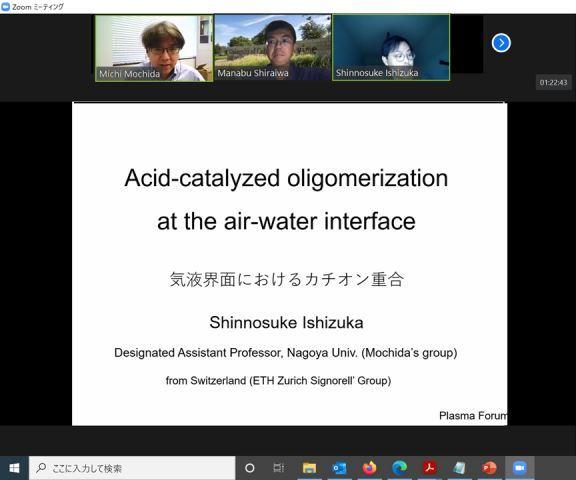This screenshot has height=480, width=576.
Task: Select Manabu Shiraiwa video thumbnail
Action: [273, 47]
